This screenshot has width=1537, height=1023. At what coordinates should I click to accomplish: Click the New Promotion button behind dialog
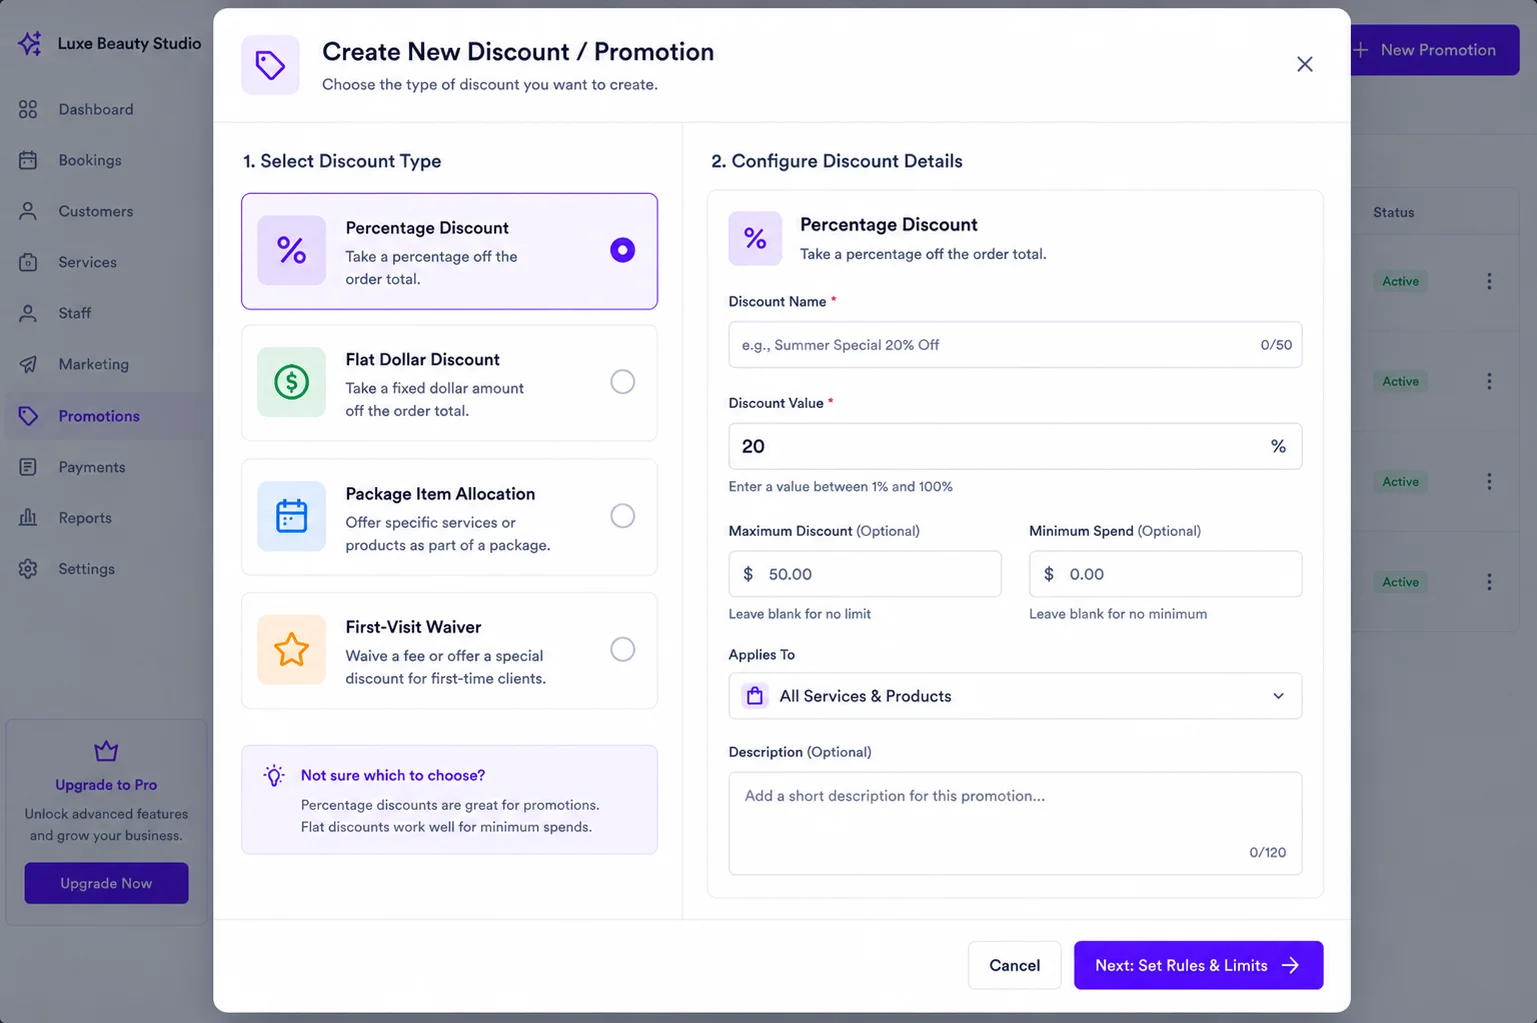[x=1434, y=50]
